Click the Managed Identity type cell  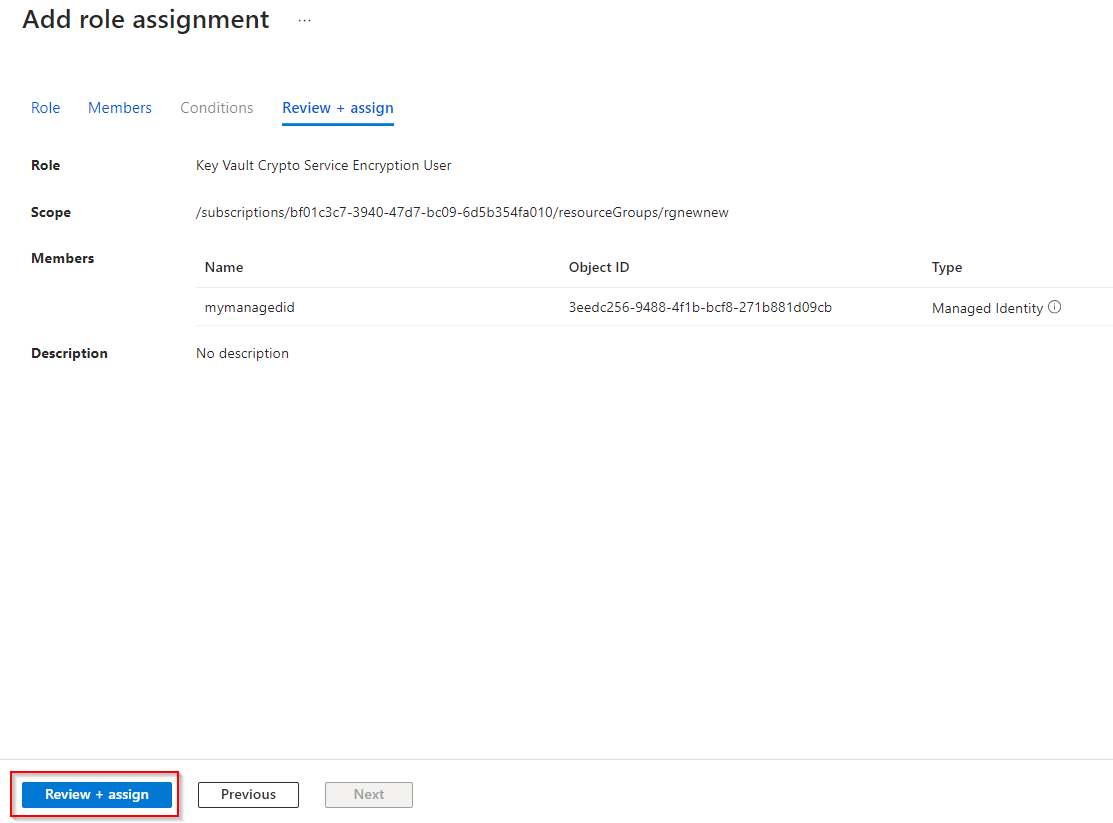[987, 308]
